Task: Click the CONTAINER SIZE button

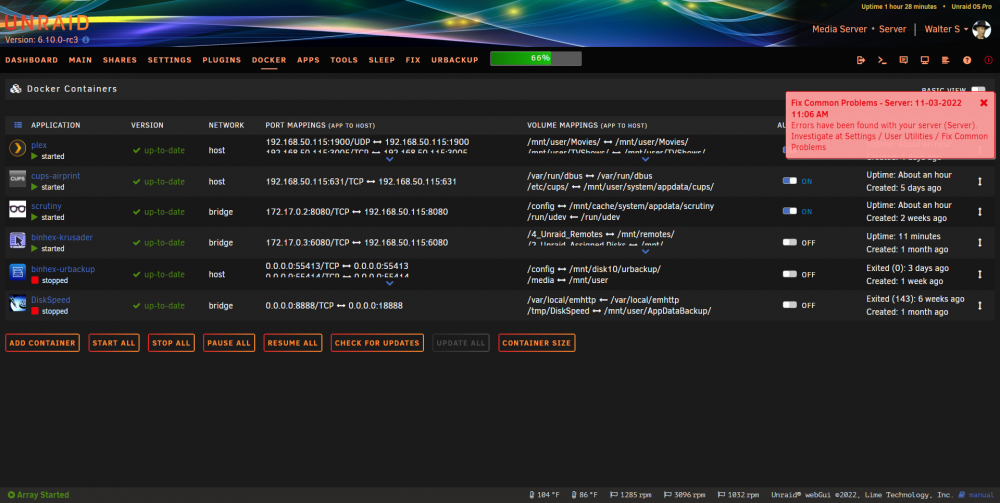Action: coord(536,343)
